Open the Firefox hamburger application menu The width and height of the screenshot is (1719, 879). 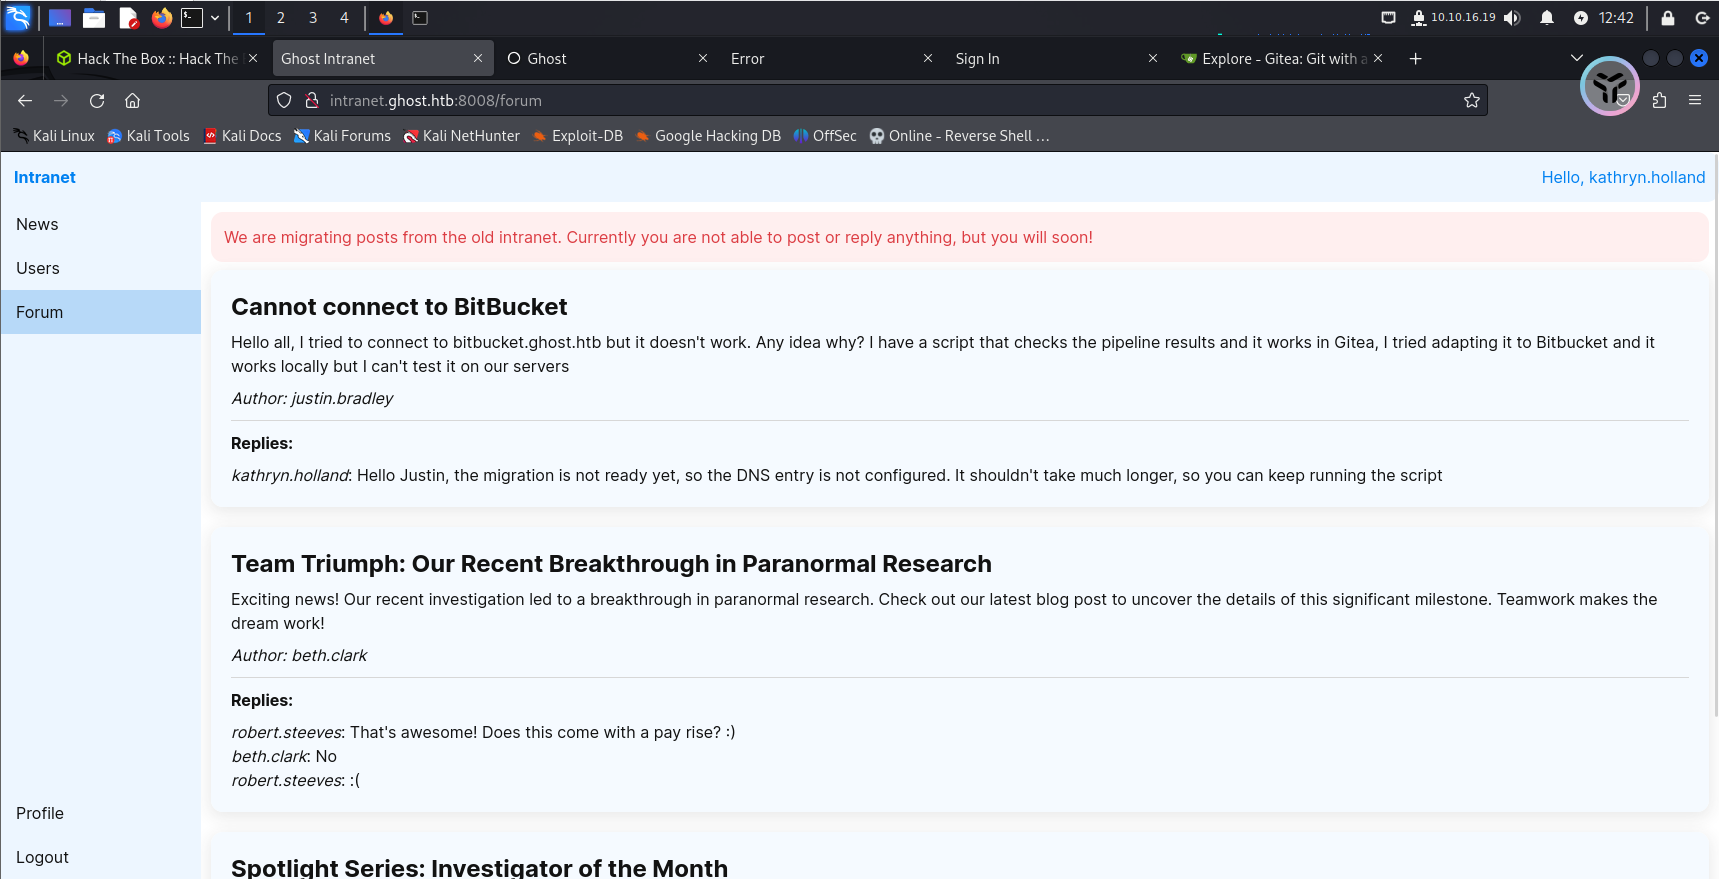(1694, 101)
